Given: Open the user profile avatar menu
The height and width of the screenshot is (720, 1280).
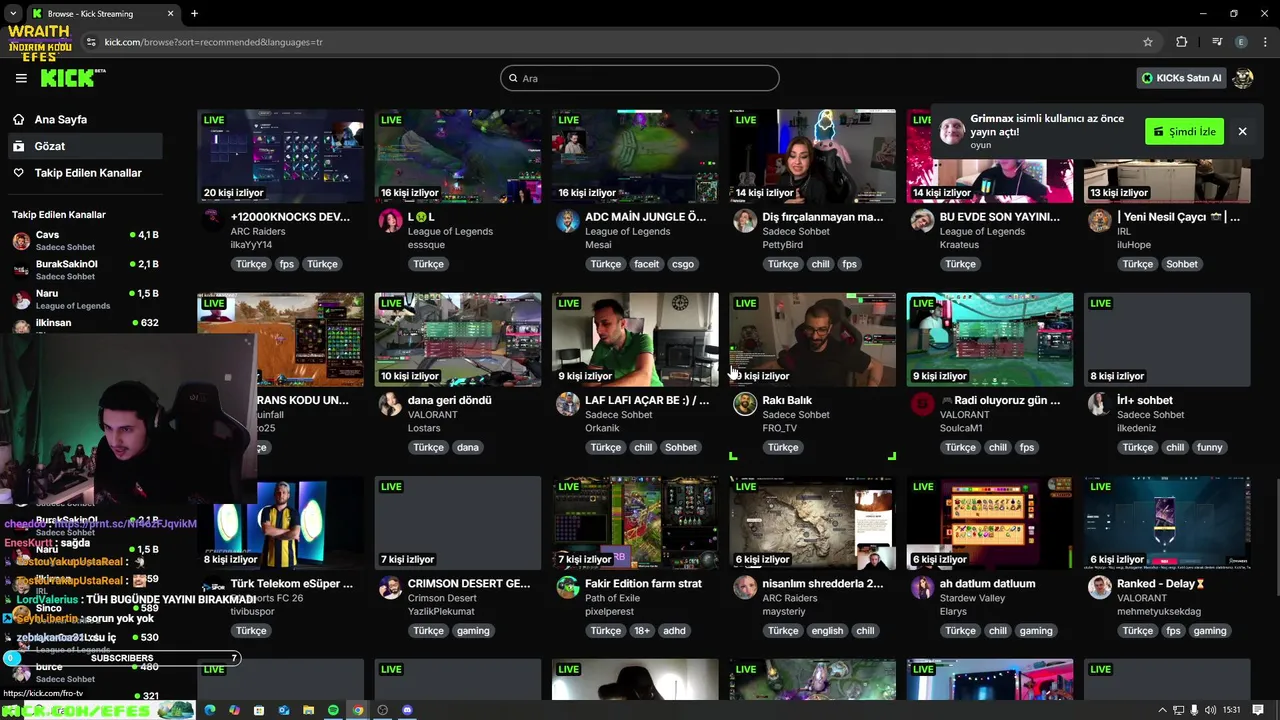Looking at the screenshot, I should (x=1243, y=78).
